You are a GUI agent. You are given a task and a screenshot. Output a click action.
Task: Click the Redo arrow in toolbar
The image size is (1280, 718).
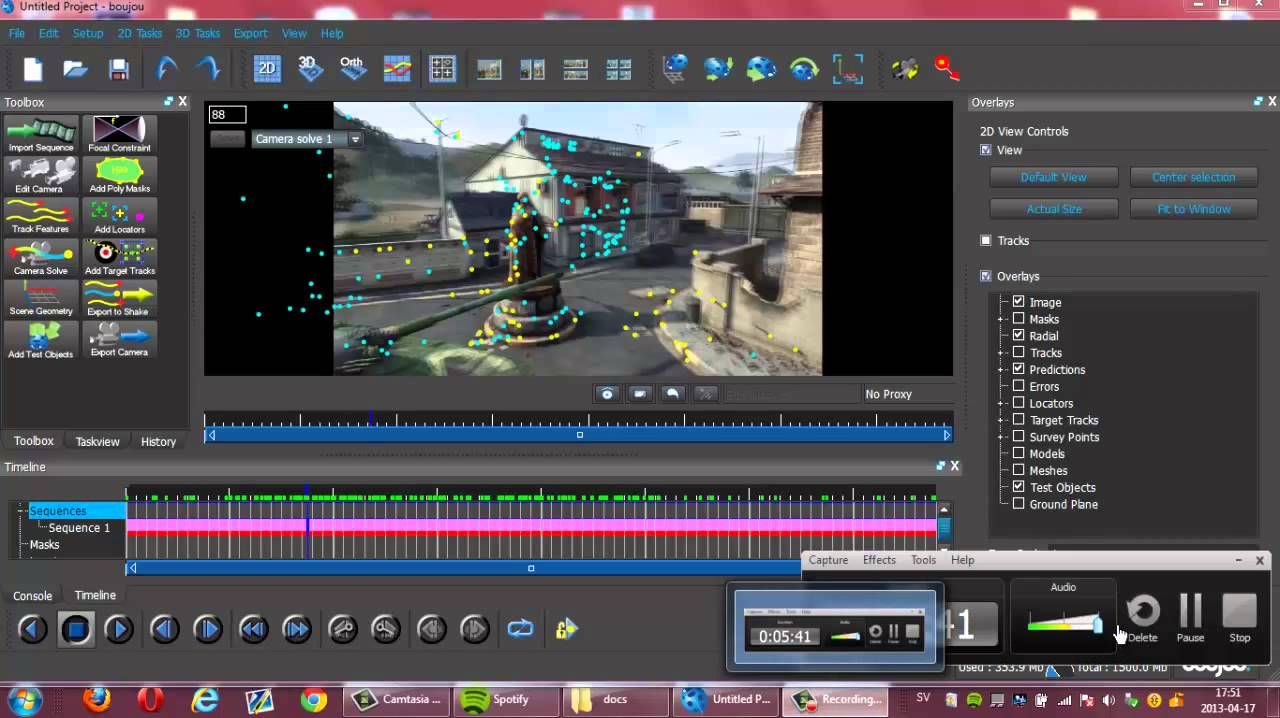208,68
